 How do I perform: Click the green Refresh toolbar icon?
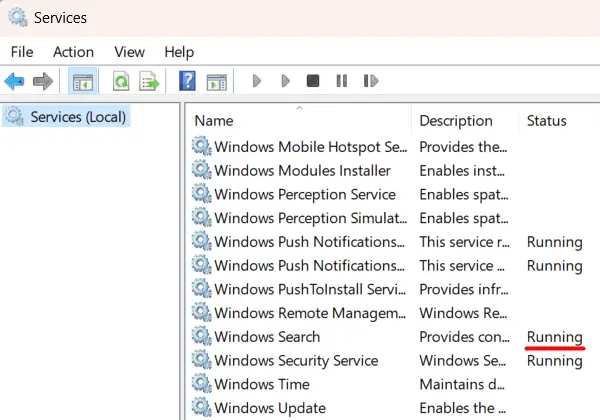pyautogui.click(x=121, y=81)
